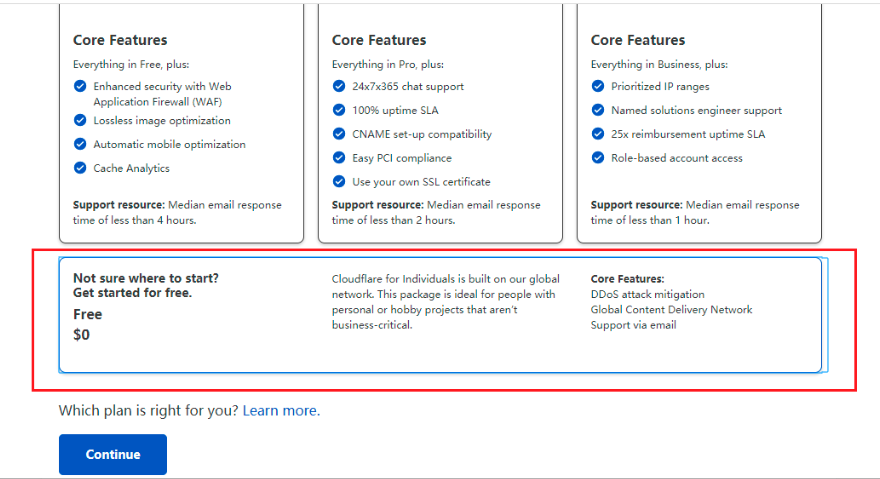Click the DDoS attack mitigation feature text
The image size is (880, 479).
pos(647,294)
